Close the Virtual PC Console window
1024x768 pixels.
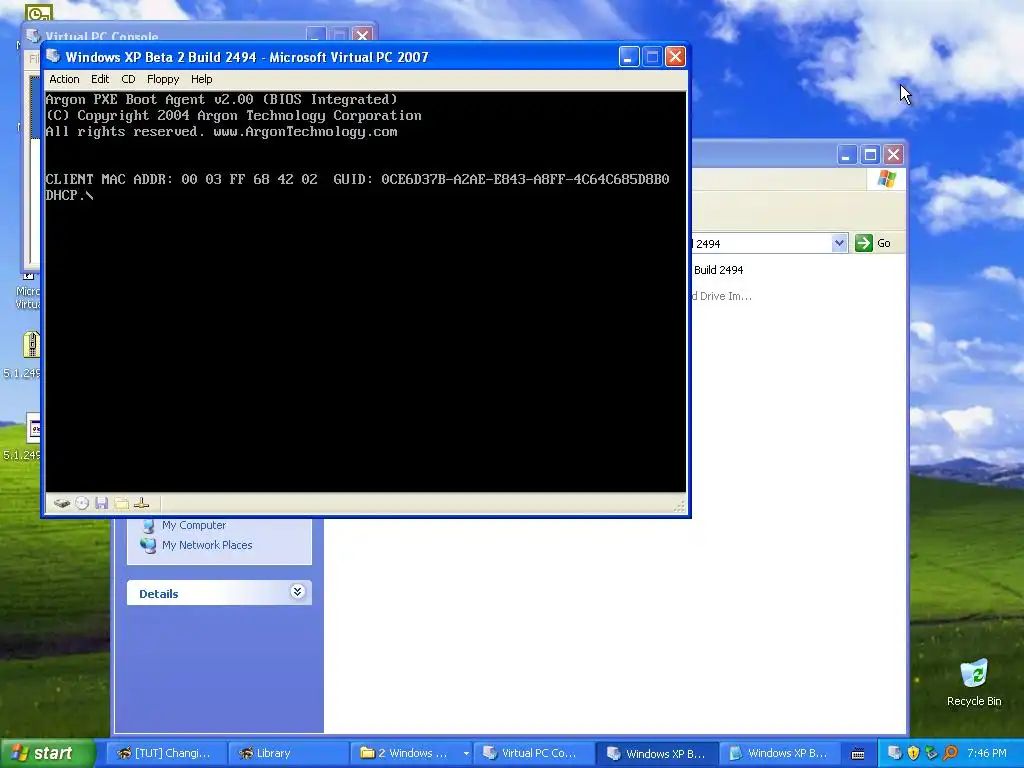(362, 35)
